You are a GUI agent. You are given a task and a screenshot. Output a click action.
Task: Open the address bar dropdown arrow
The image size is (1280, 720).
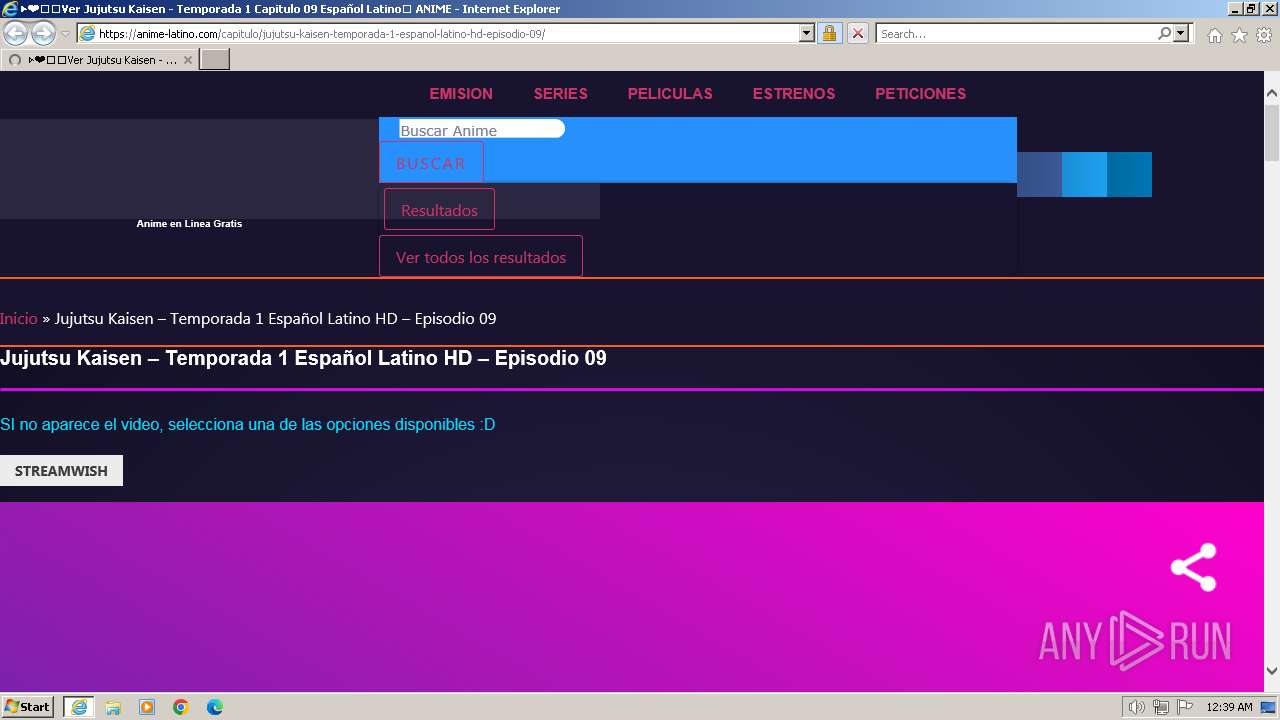(807, 33)
